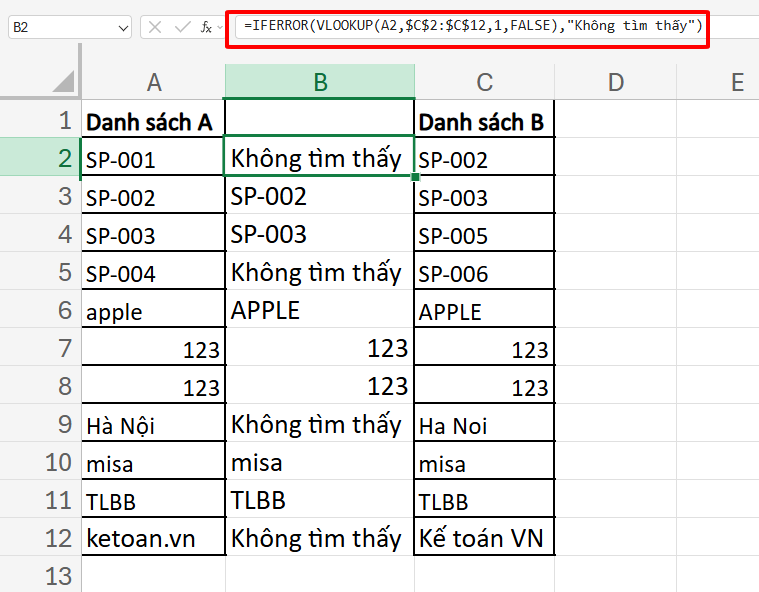759x592 pixels.
Task: Click cell B10 "misa"
Action: 319,461
